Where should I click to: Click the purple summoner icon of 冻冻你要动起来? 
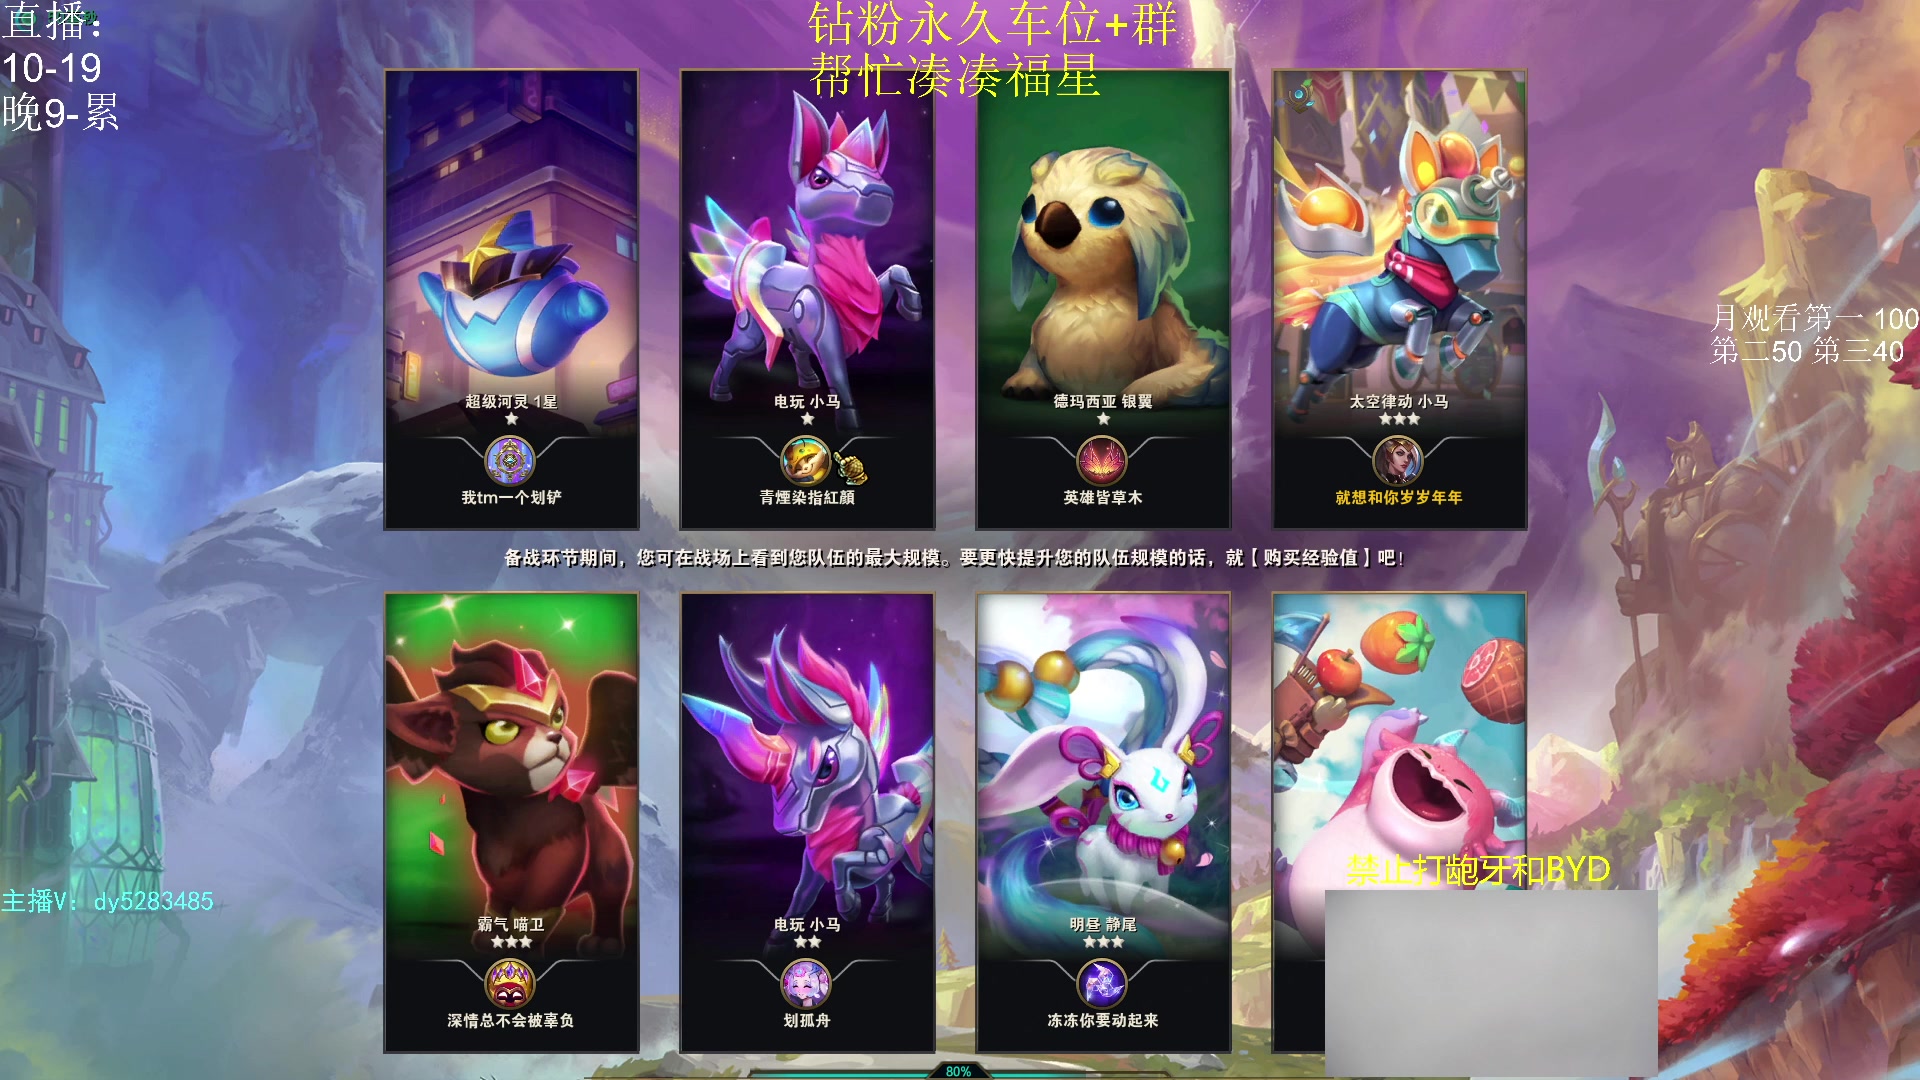pos(1102,984)
